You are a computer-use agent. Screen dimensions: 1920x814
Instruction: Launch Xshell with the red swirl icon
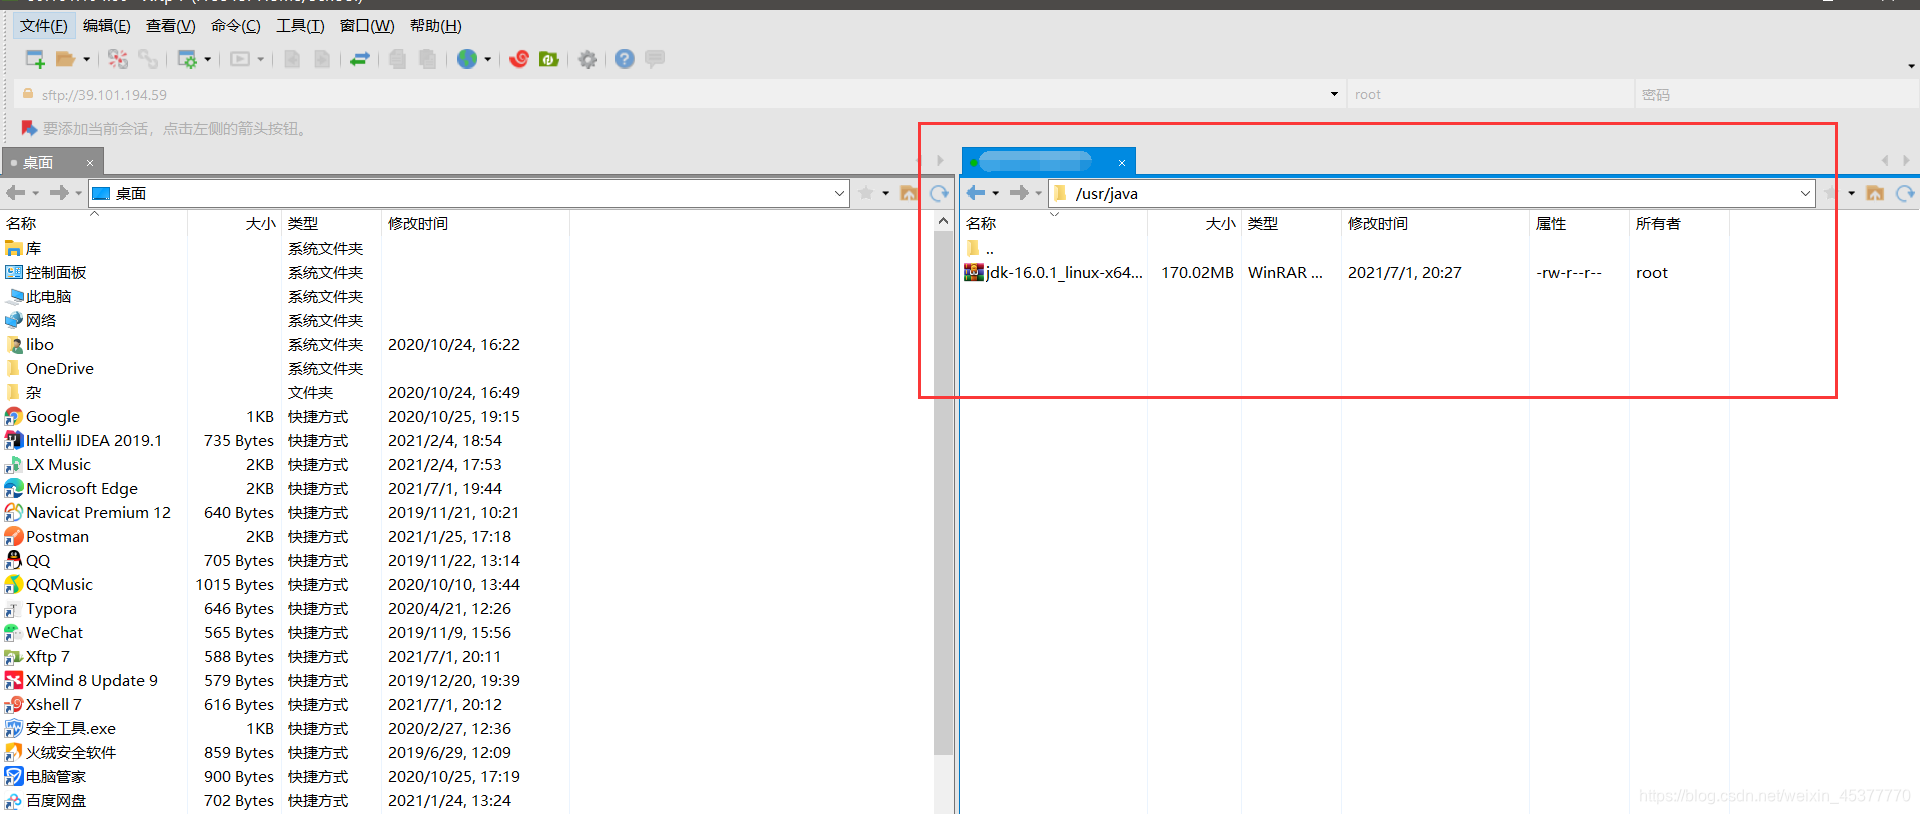click(519, 59)
